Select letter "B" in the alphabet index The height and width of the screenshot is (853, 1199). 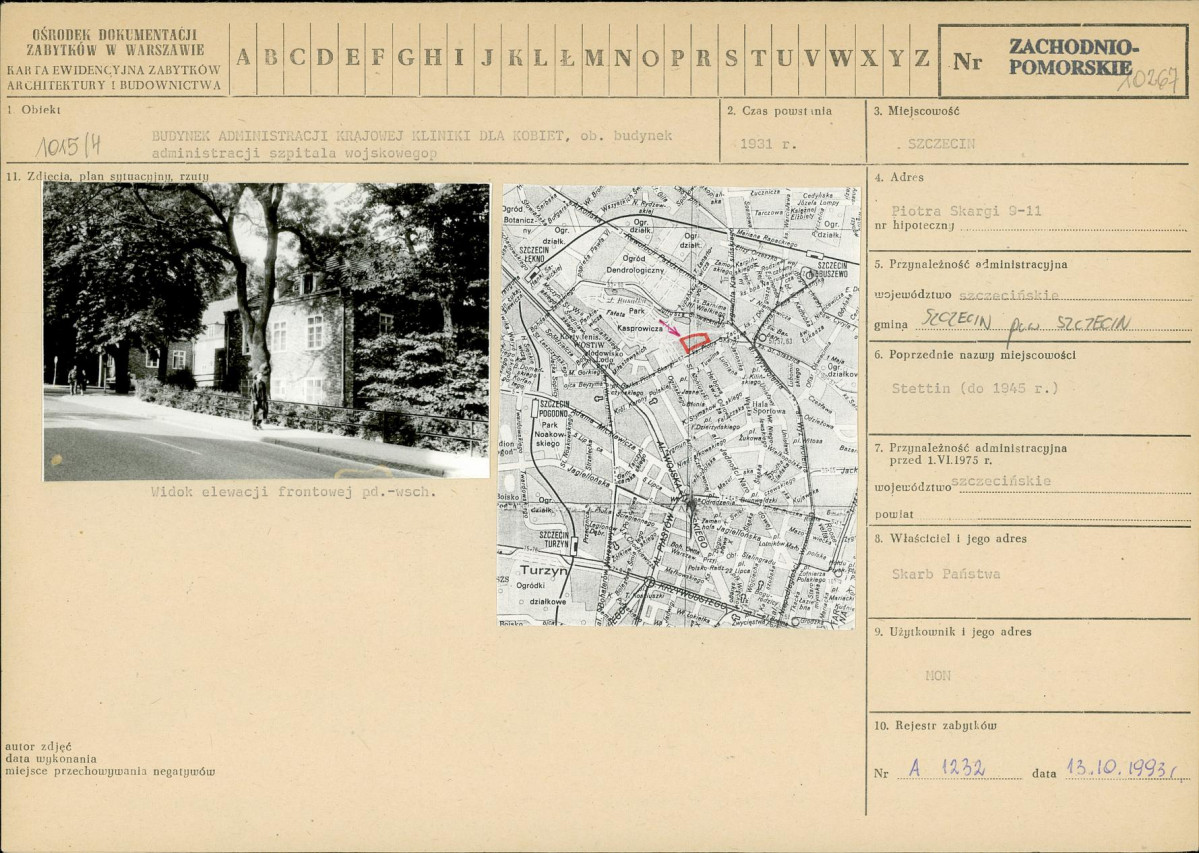pos(270,57)
